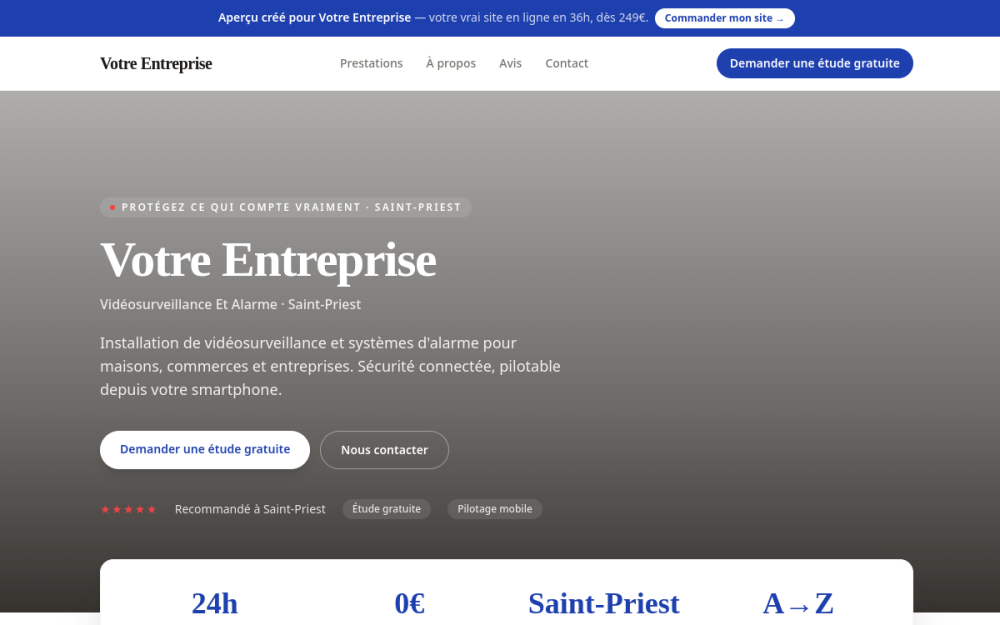The height and width of the screenshot is (625, 1000).
Task: Click the 'Commander mon site' banner button
Action: coord(724,18)
